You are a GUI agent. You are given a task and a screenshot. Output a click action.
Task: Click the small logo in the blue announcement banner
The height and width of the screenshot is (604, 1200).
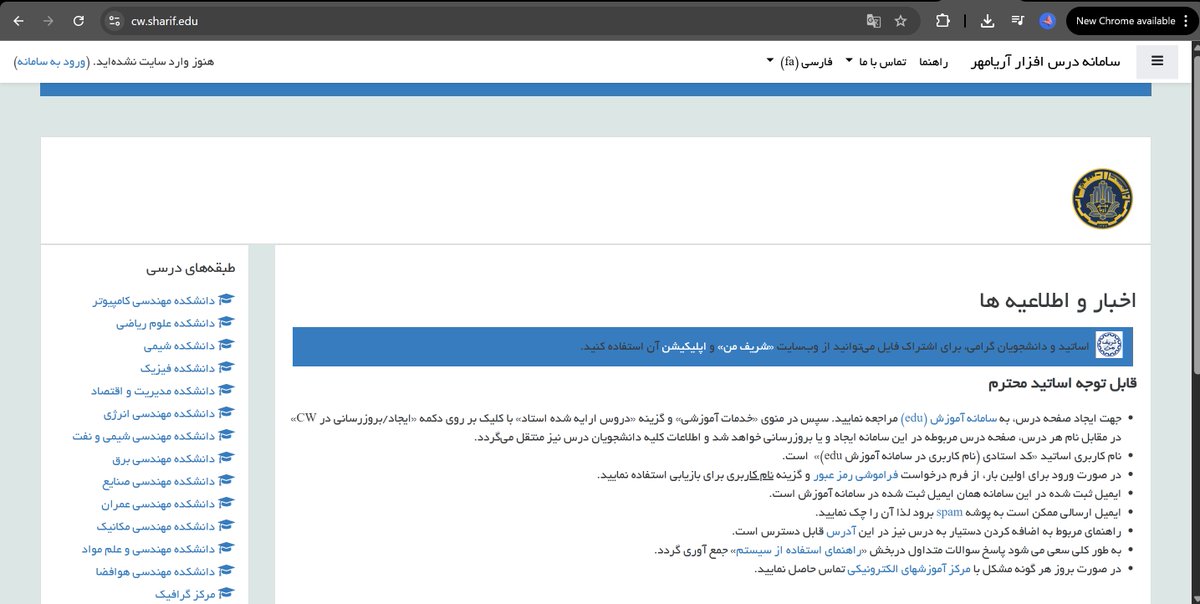pyautogui.click(x=1109, y=345)
